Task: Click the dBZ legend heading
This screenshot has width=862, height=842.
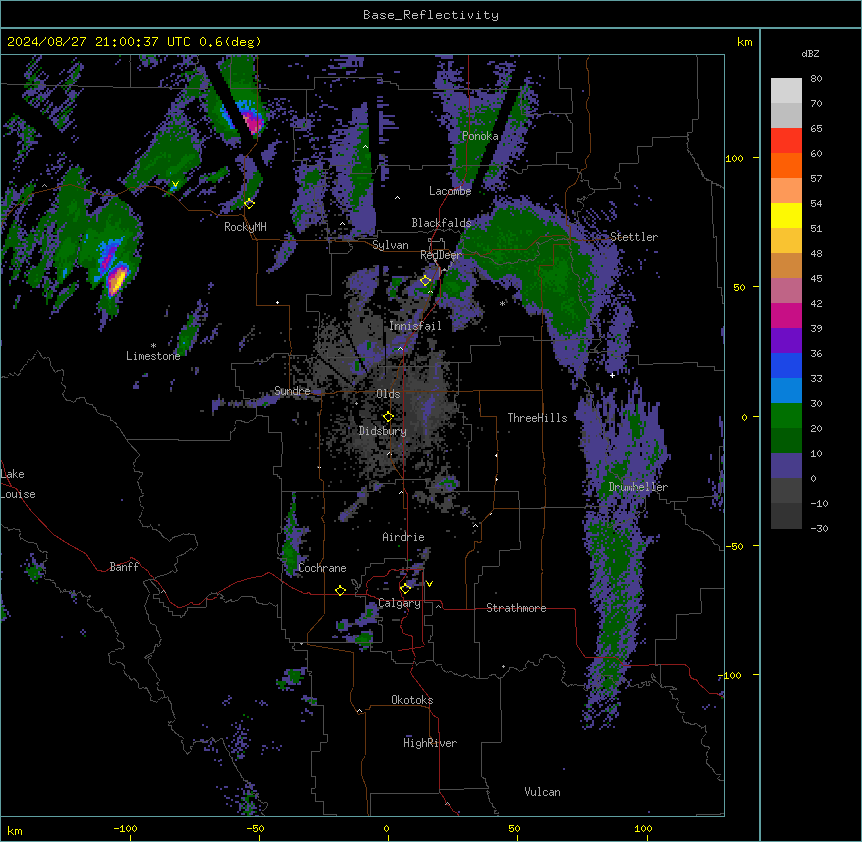Action: [810, 54]
